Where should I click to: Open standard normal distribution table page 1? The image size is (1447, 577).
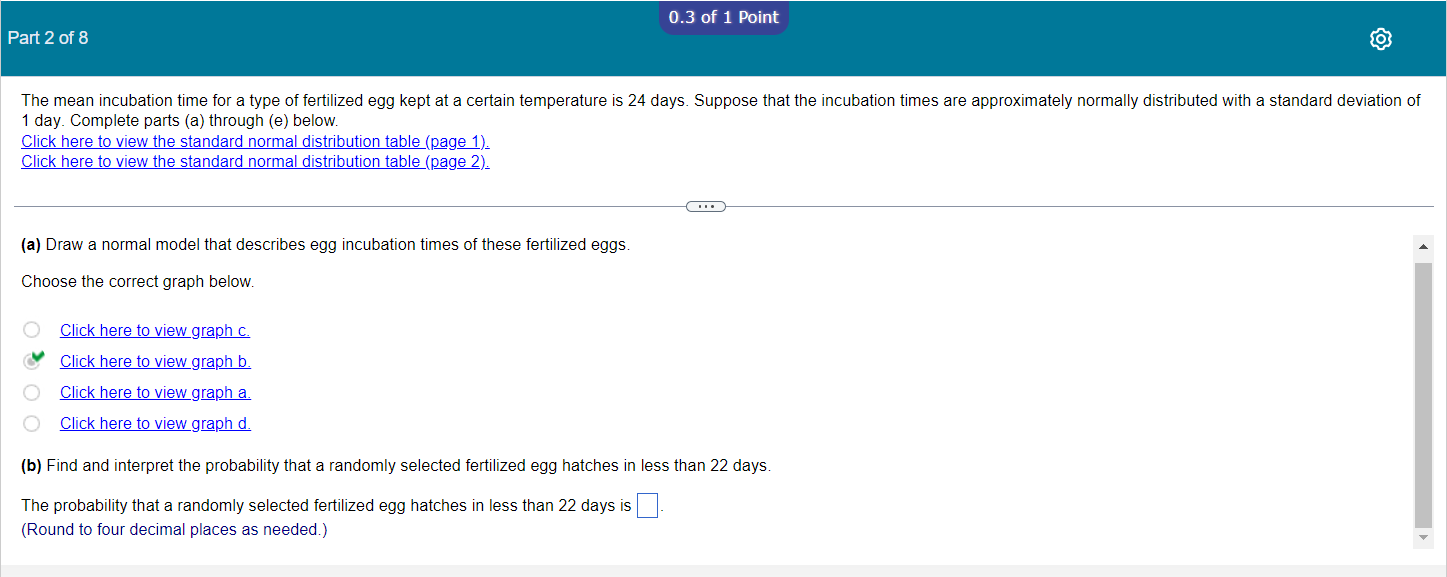255,141
